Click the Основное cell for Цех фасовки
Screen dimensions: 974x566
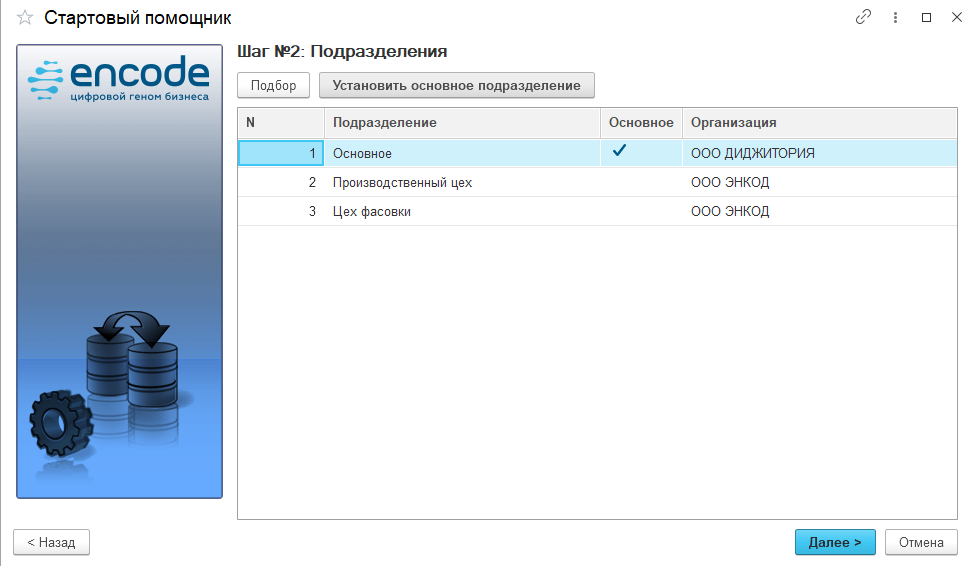641,212
